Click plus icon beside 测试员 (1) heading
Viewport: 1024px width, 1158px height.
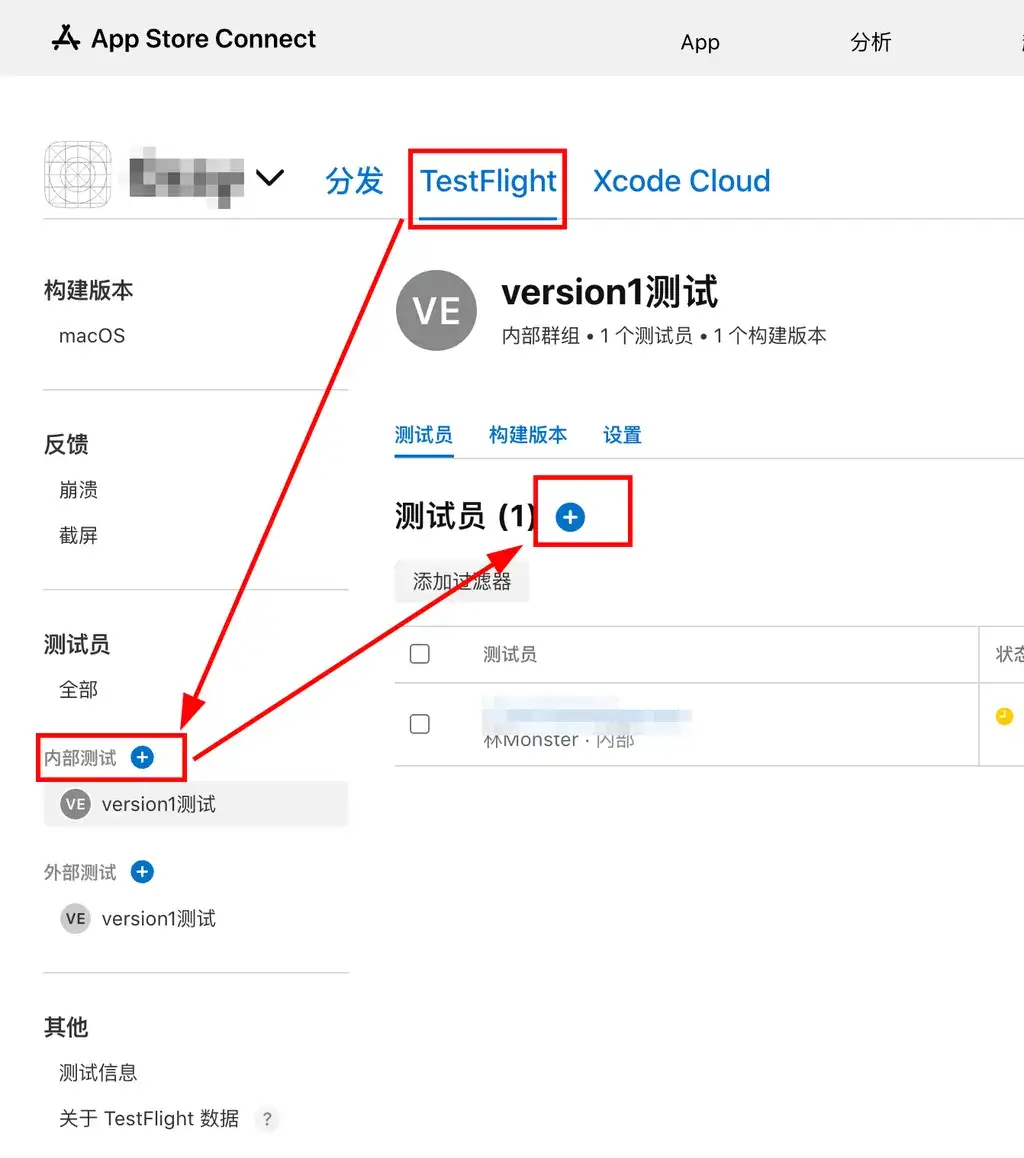point(570,517)
